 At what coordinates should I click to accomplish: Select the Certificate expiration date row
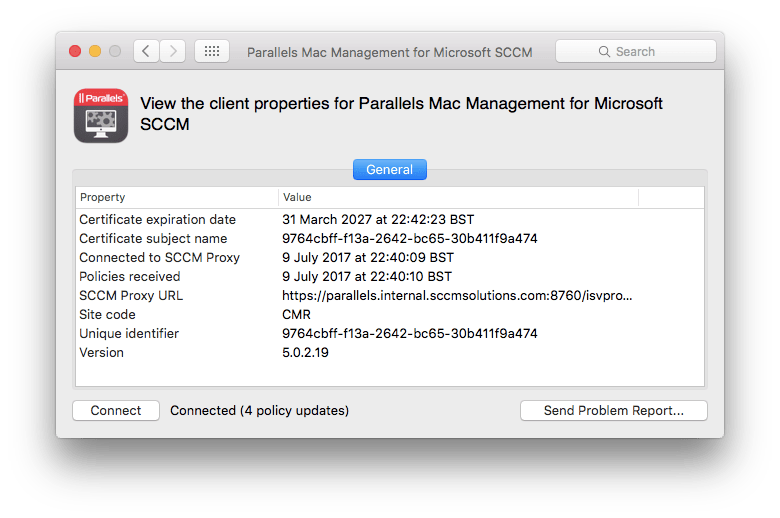[x=389, y=220]
